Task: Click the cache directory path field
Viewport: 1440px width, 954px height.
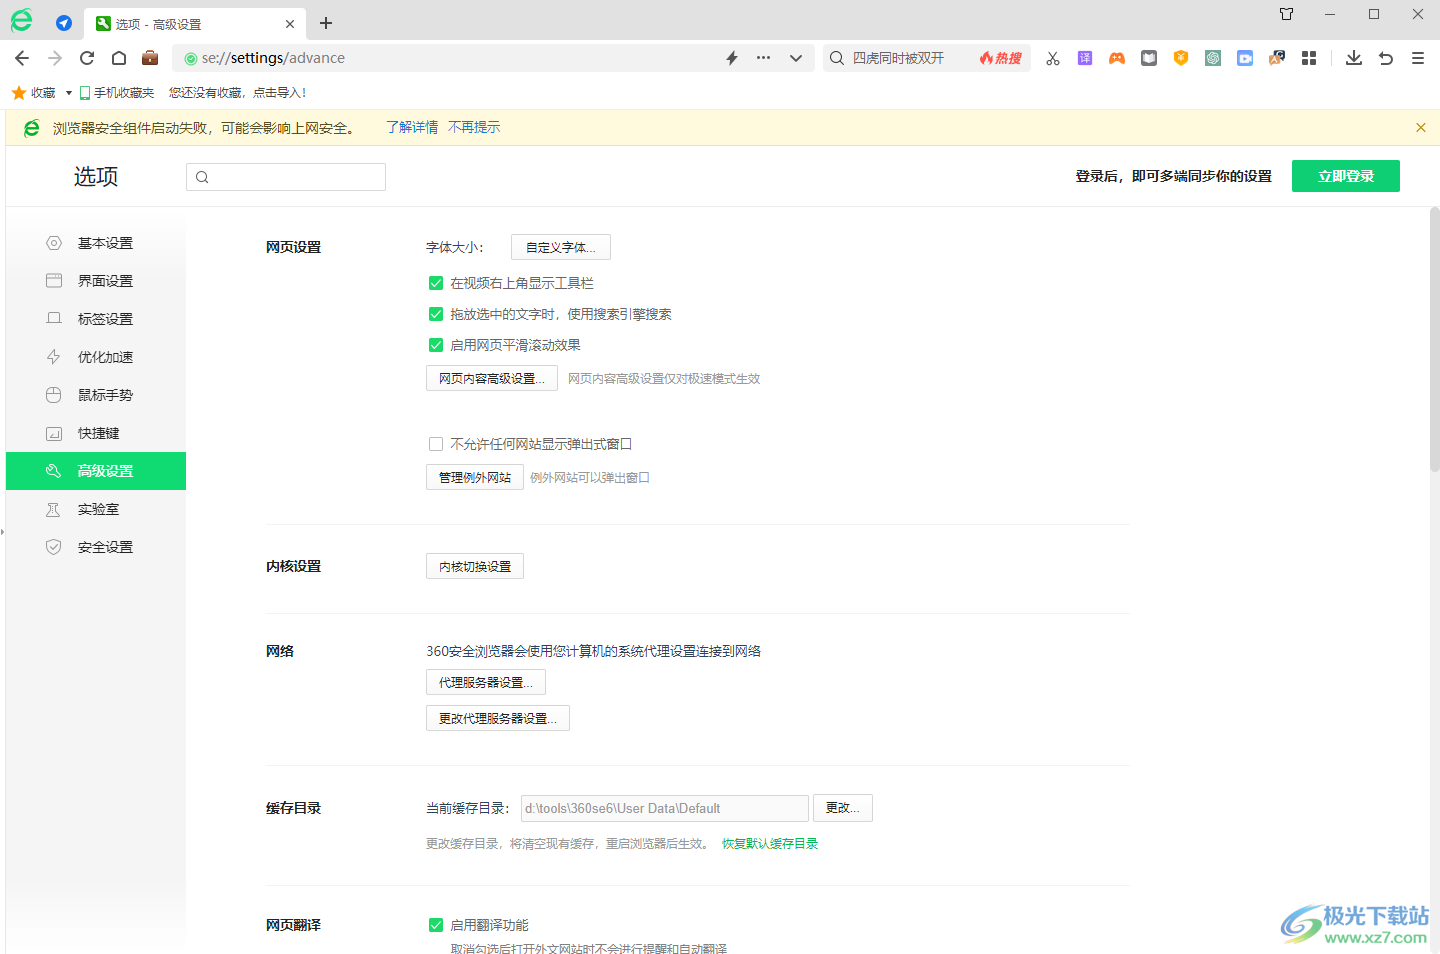Action: coord(665,808)
